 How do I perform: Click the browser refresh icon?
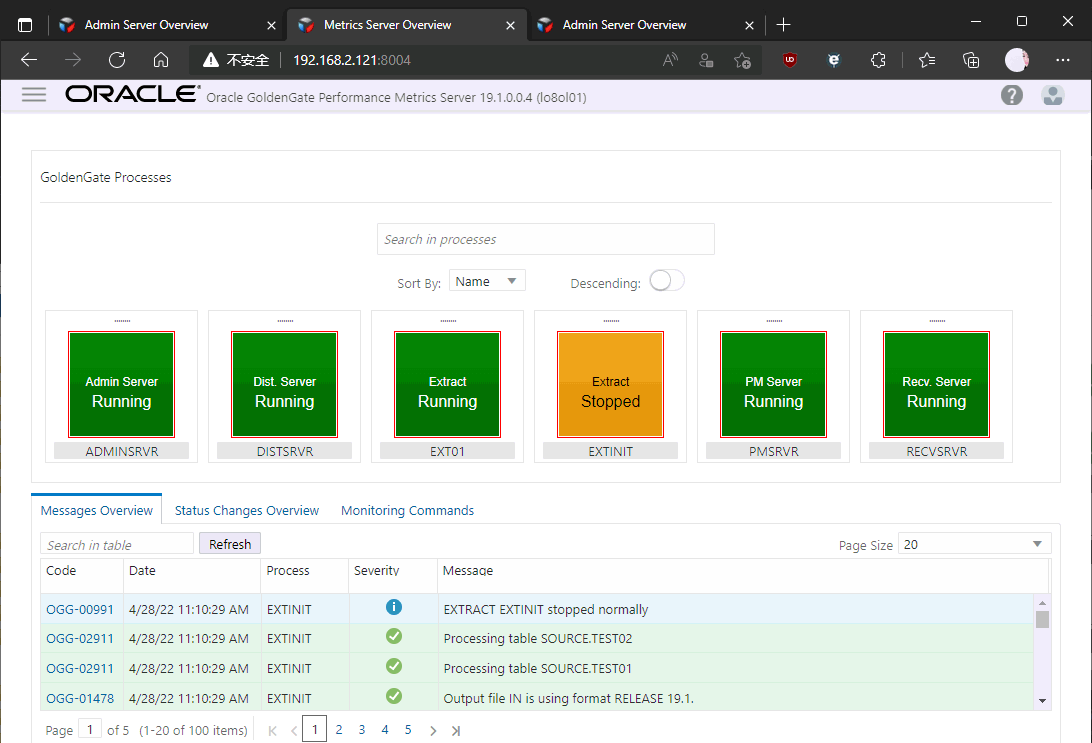tap(117, 60)
